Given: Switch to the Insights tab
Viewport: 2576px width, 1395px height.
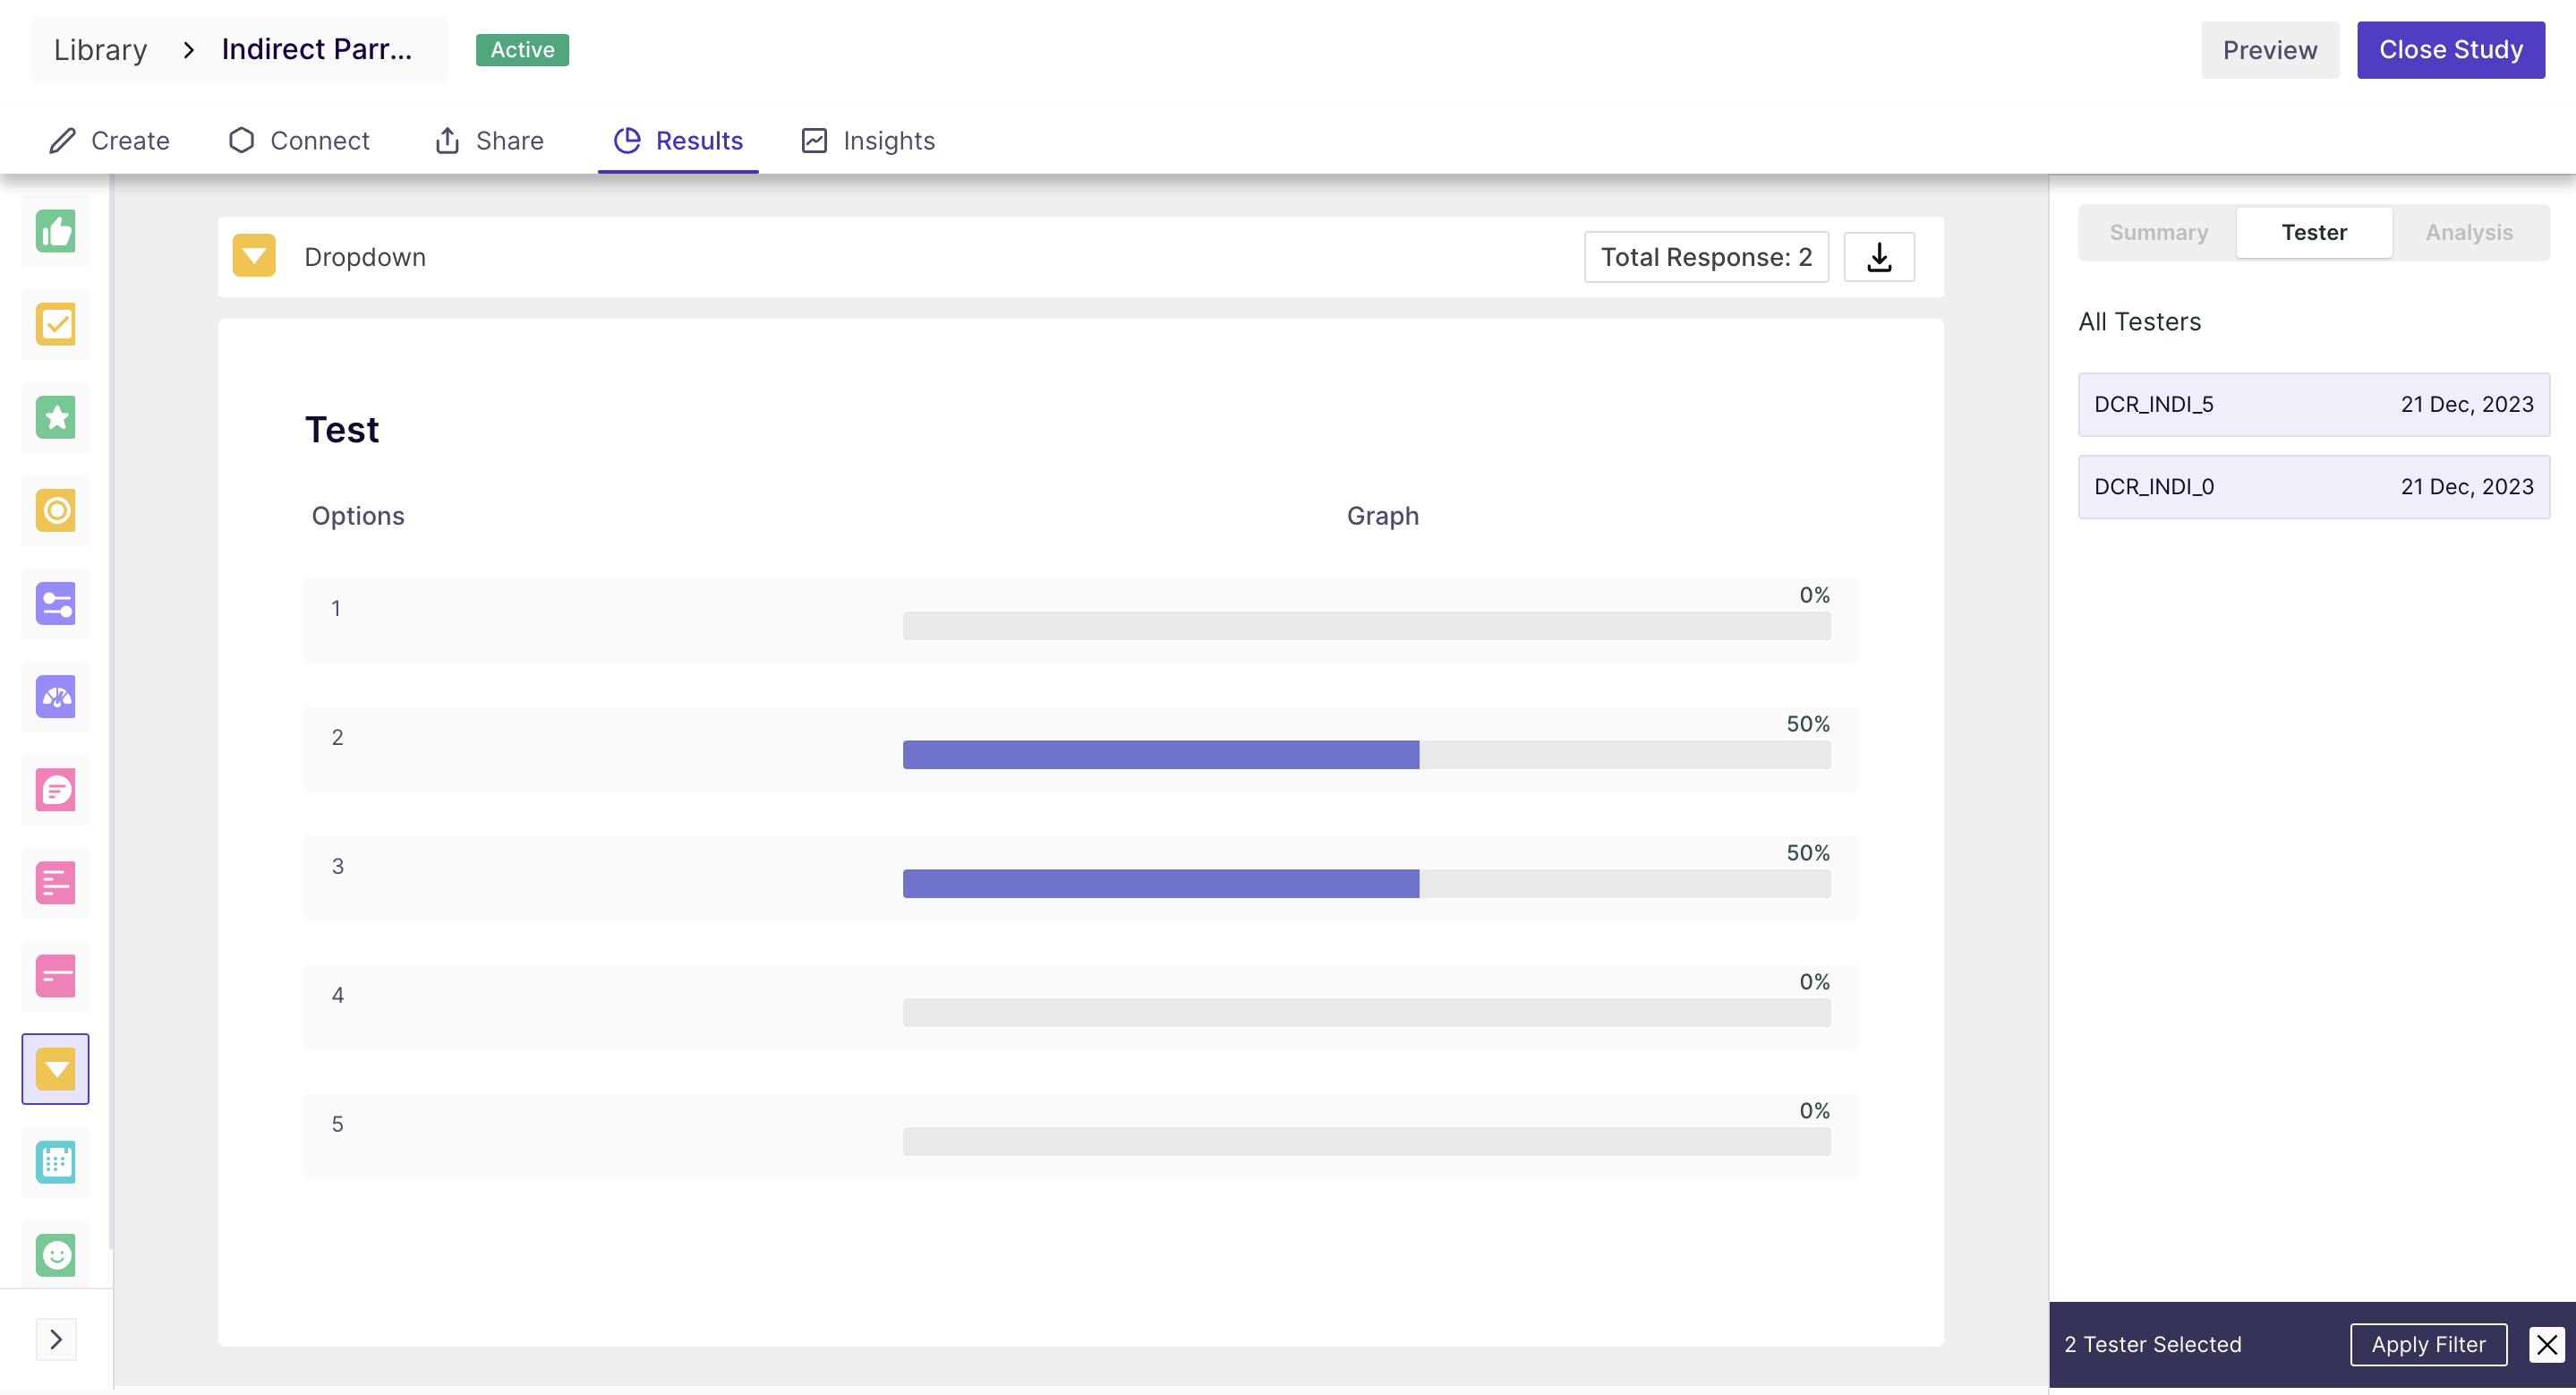Looking at the screenshot, I should pyautogui.click(x=868, y=141).
